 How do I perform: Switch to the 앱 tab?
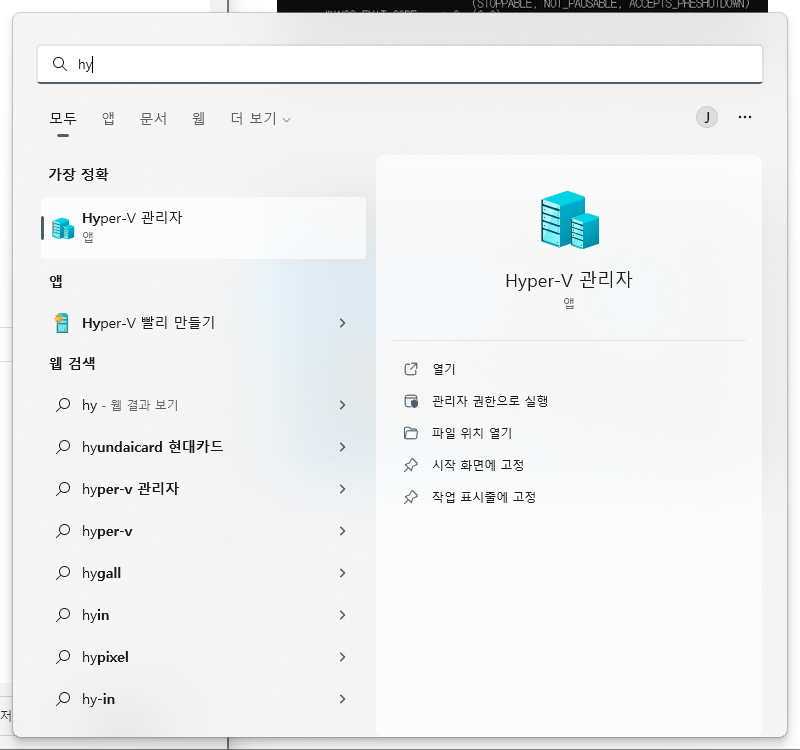[x=108, y=118]
